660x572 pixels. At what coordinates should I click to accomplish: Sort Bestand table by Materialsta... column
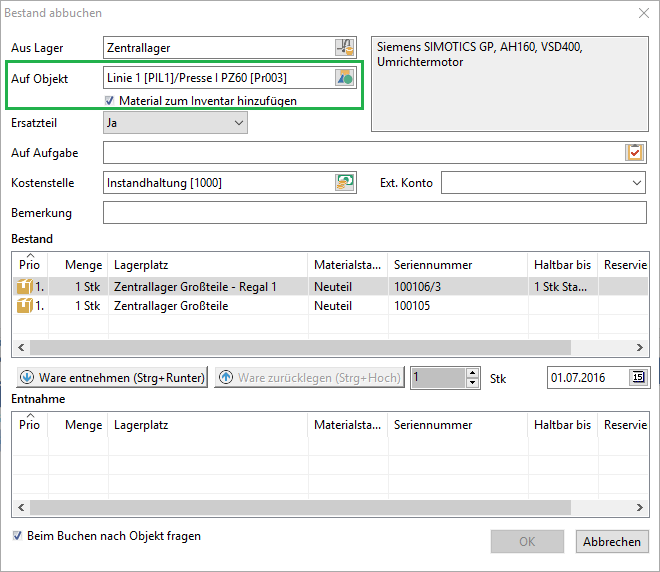coord(348,265)
